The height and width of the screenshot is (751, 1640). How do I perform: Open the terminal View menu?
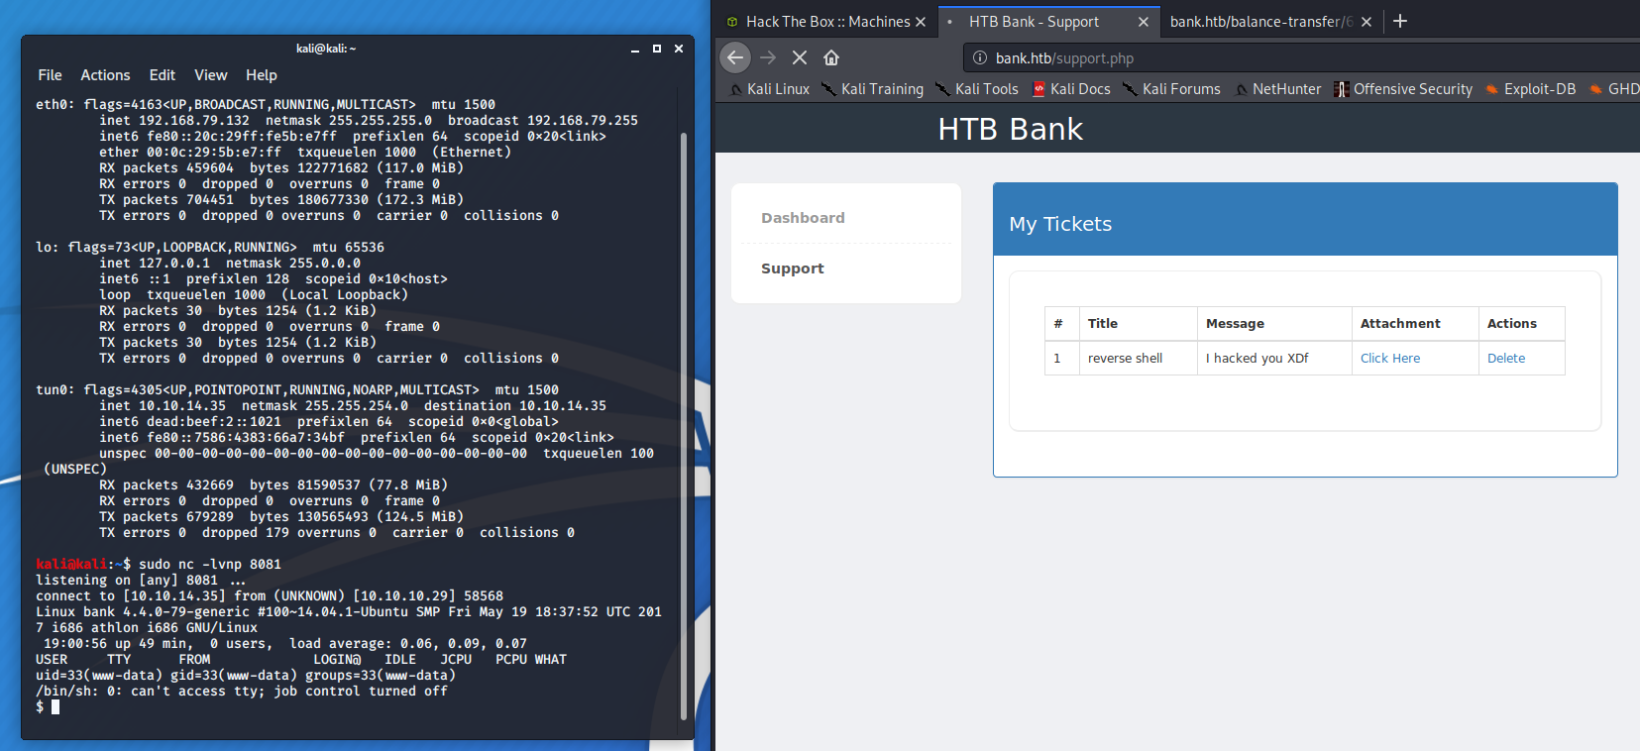click(x=210, y=75)
